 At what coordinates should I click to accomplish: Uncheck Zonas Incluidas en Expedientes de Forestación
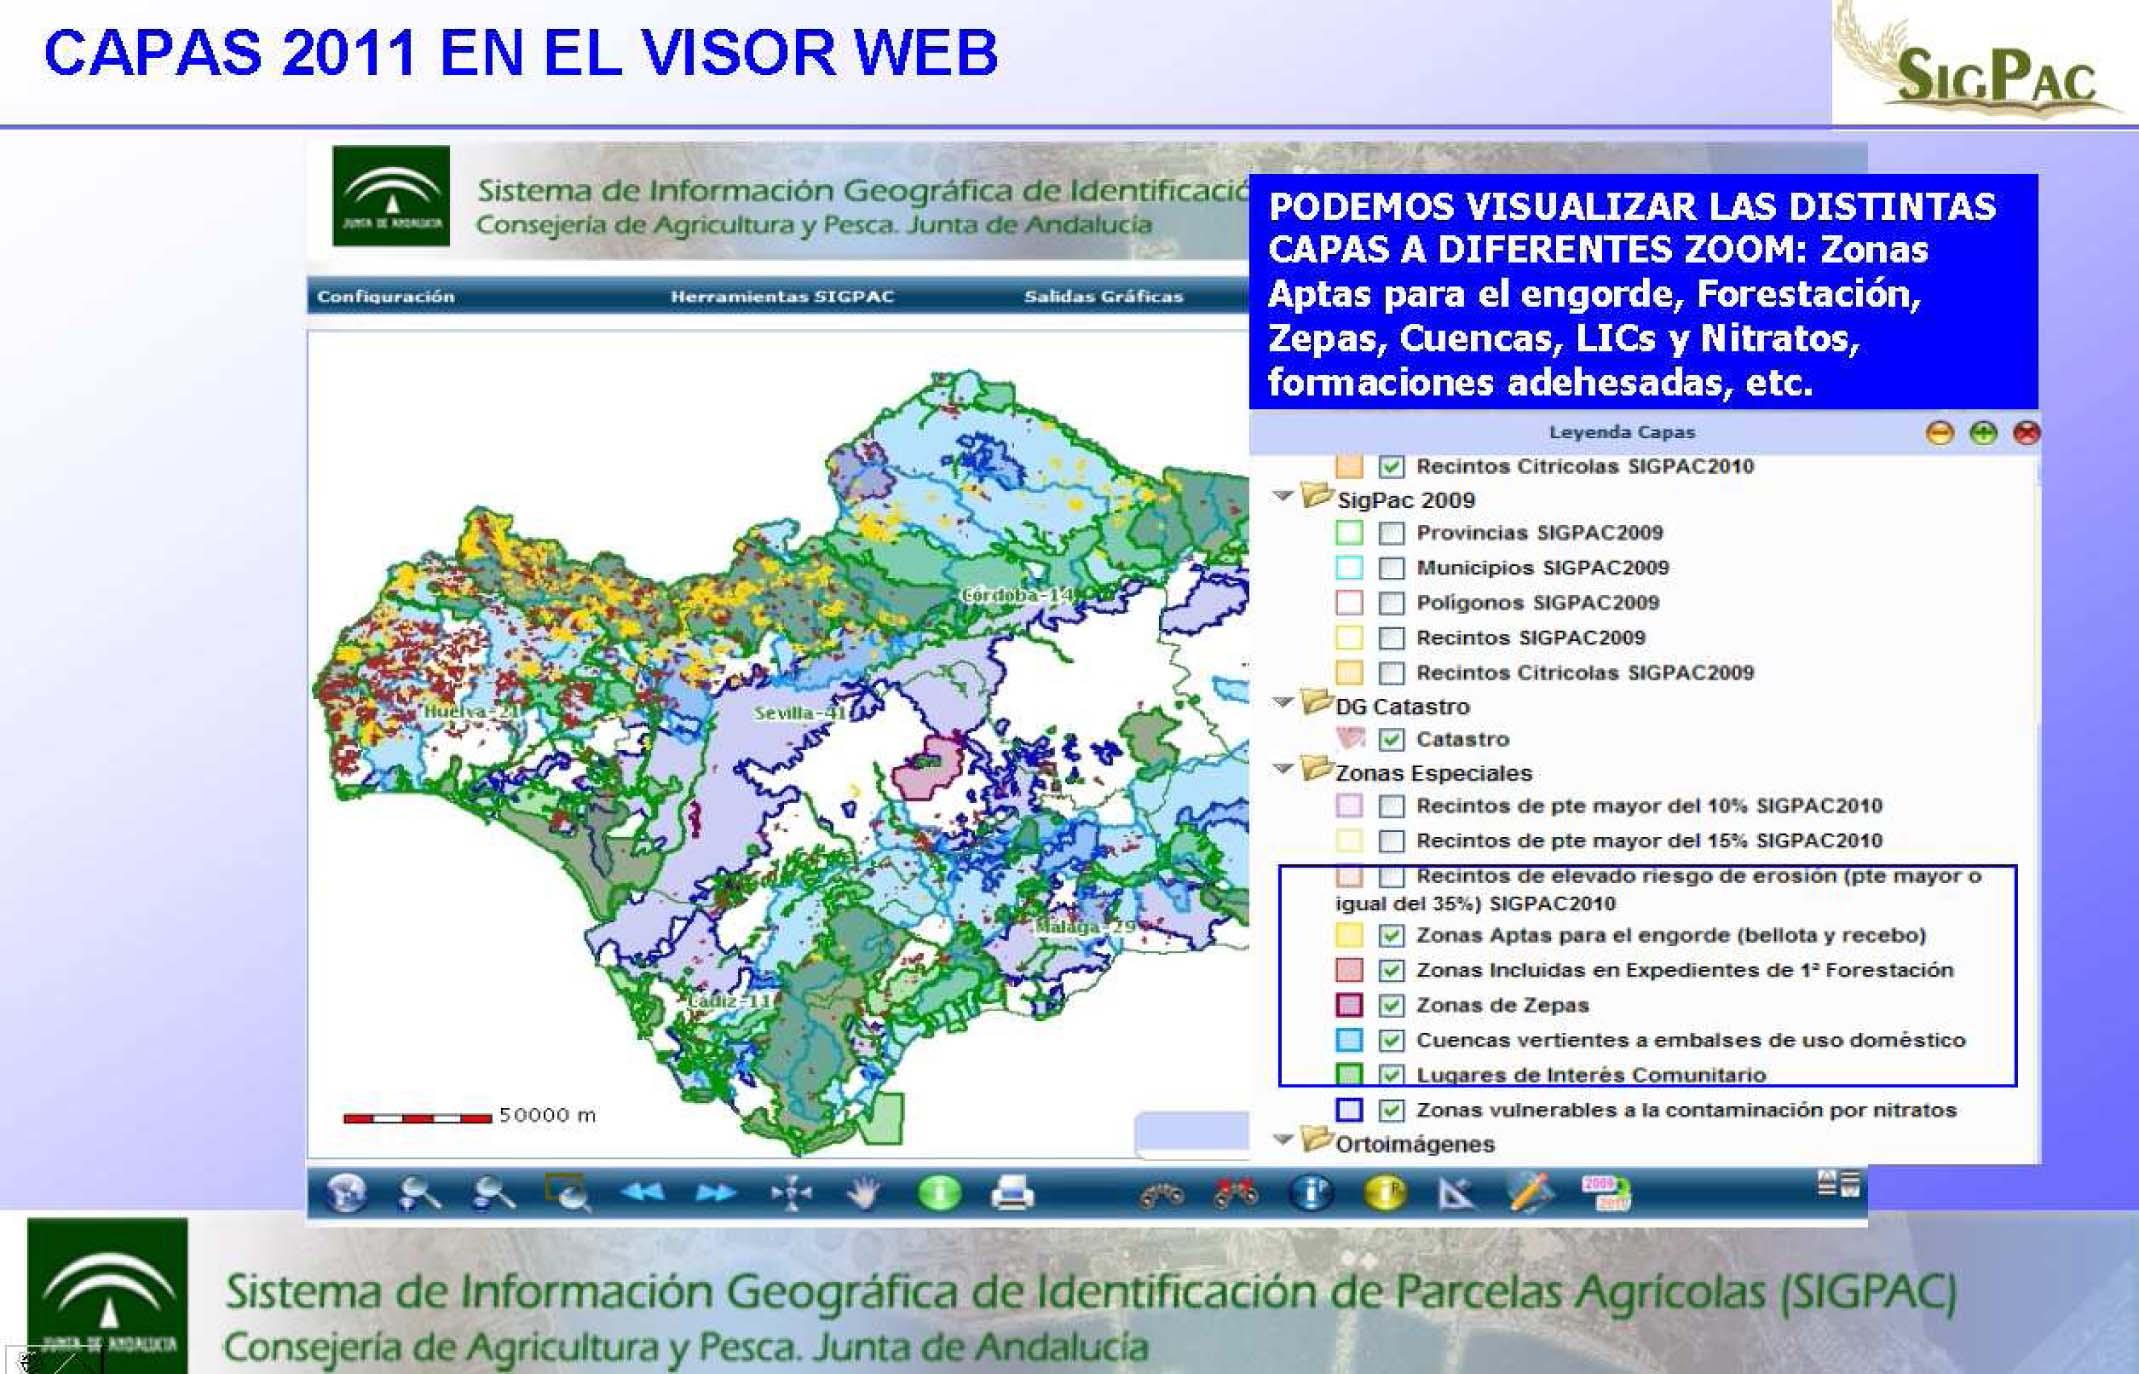(1391, 970)
